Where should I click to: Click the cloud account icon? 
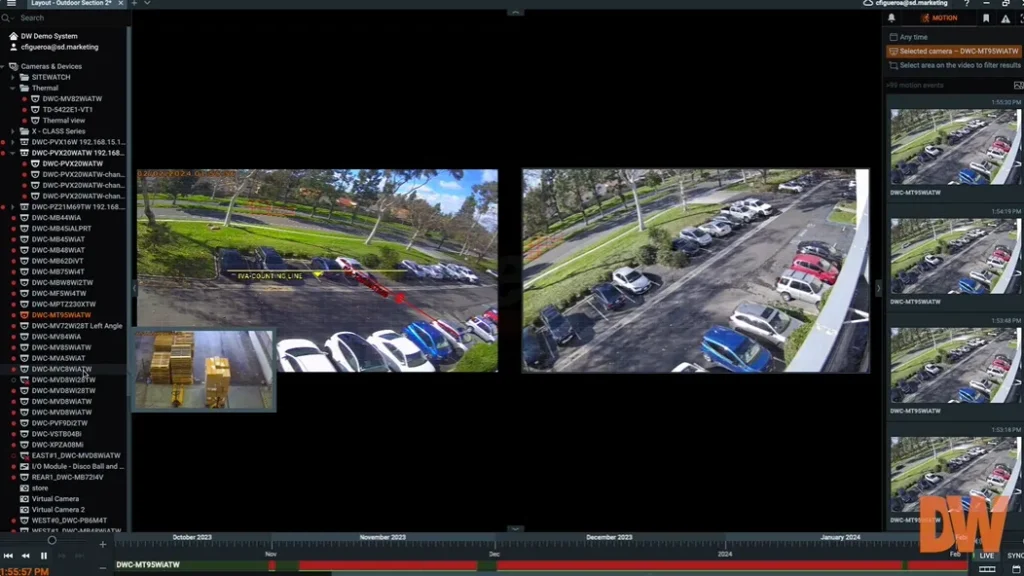(x=868, y=3)
